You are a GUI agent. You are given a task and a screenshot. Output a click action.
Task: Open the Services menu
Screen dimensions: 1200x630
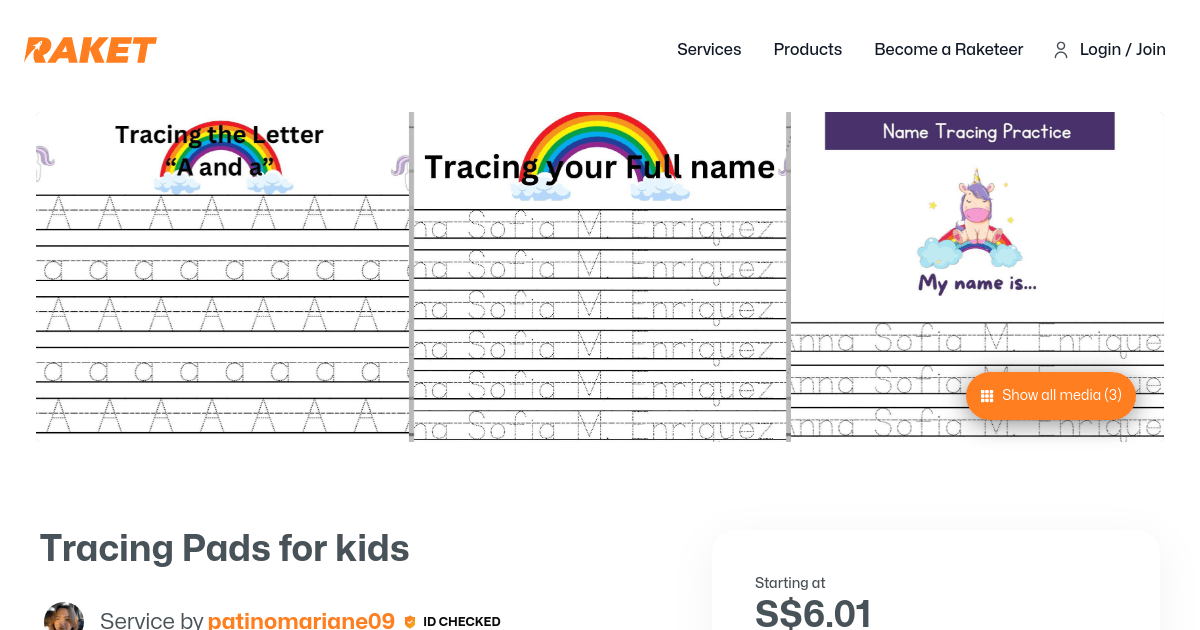pos(709,49)
